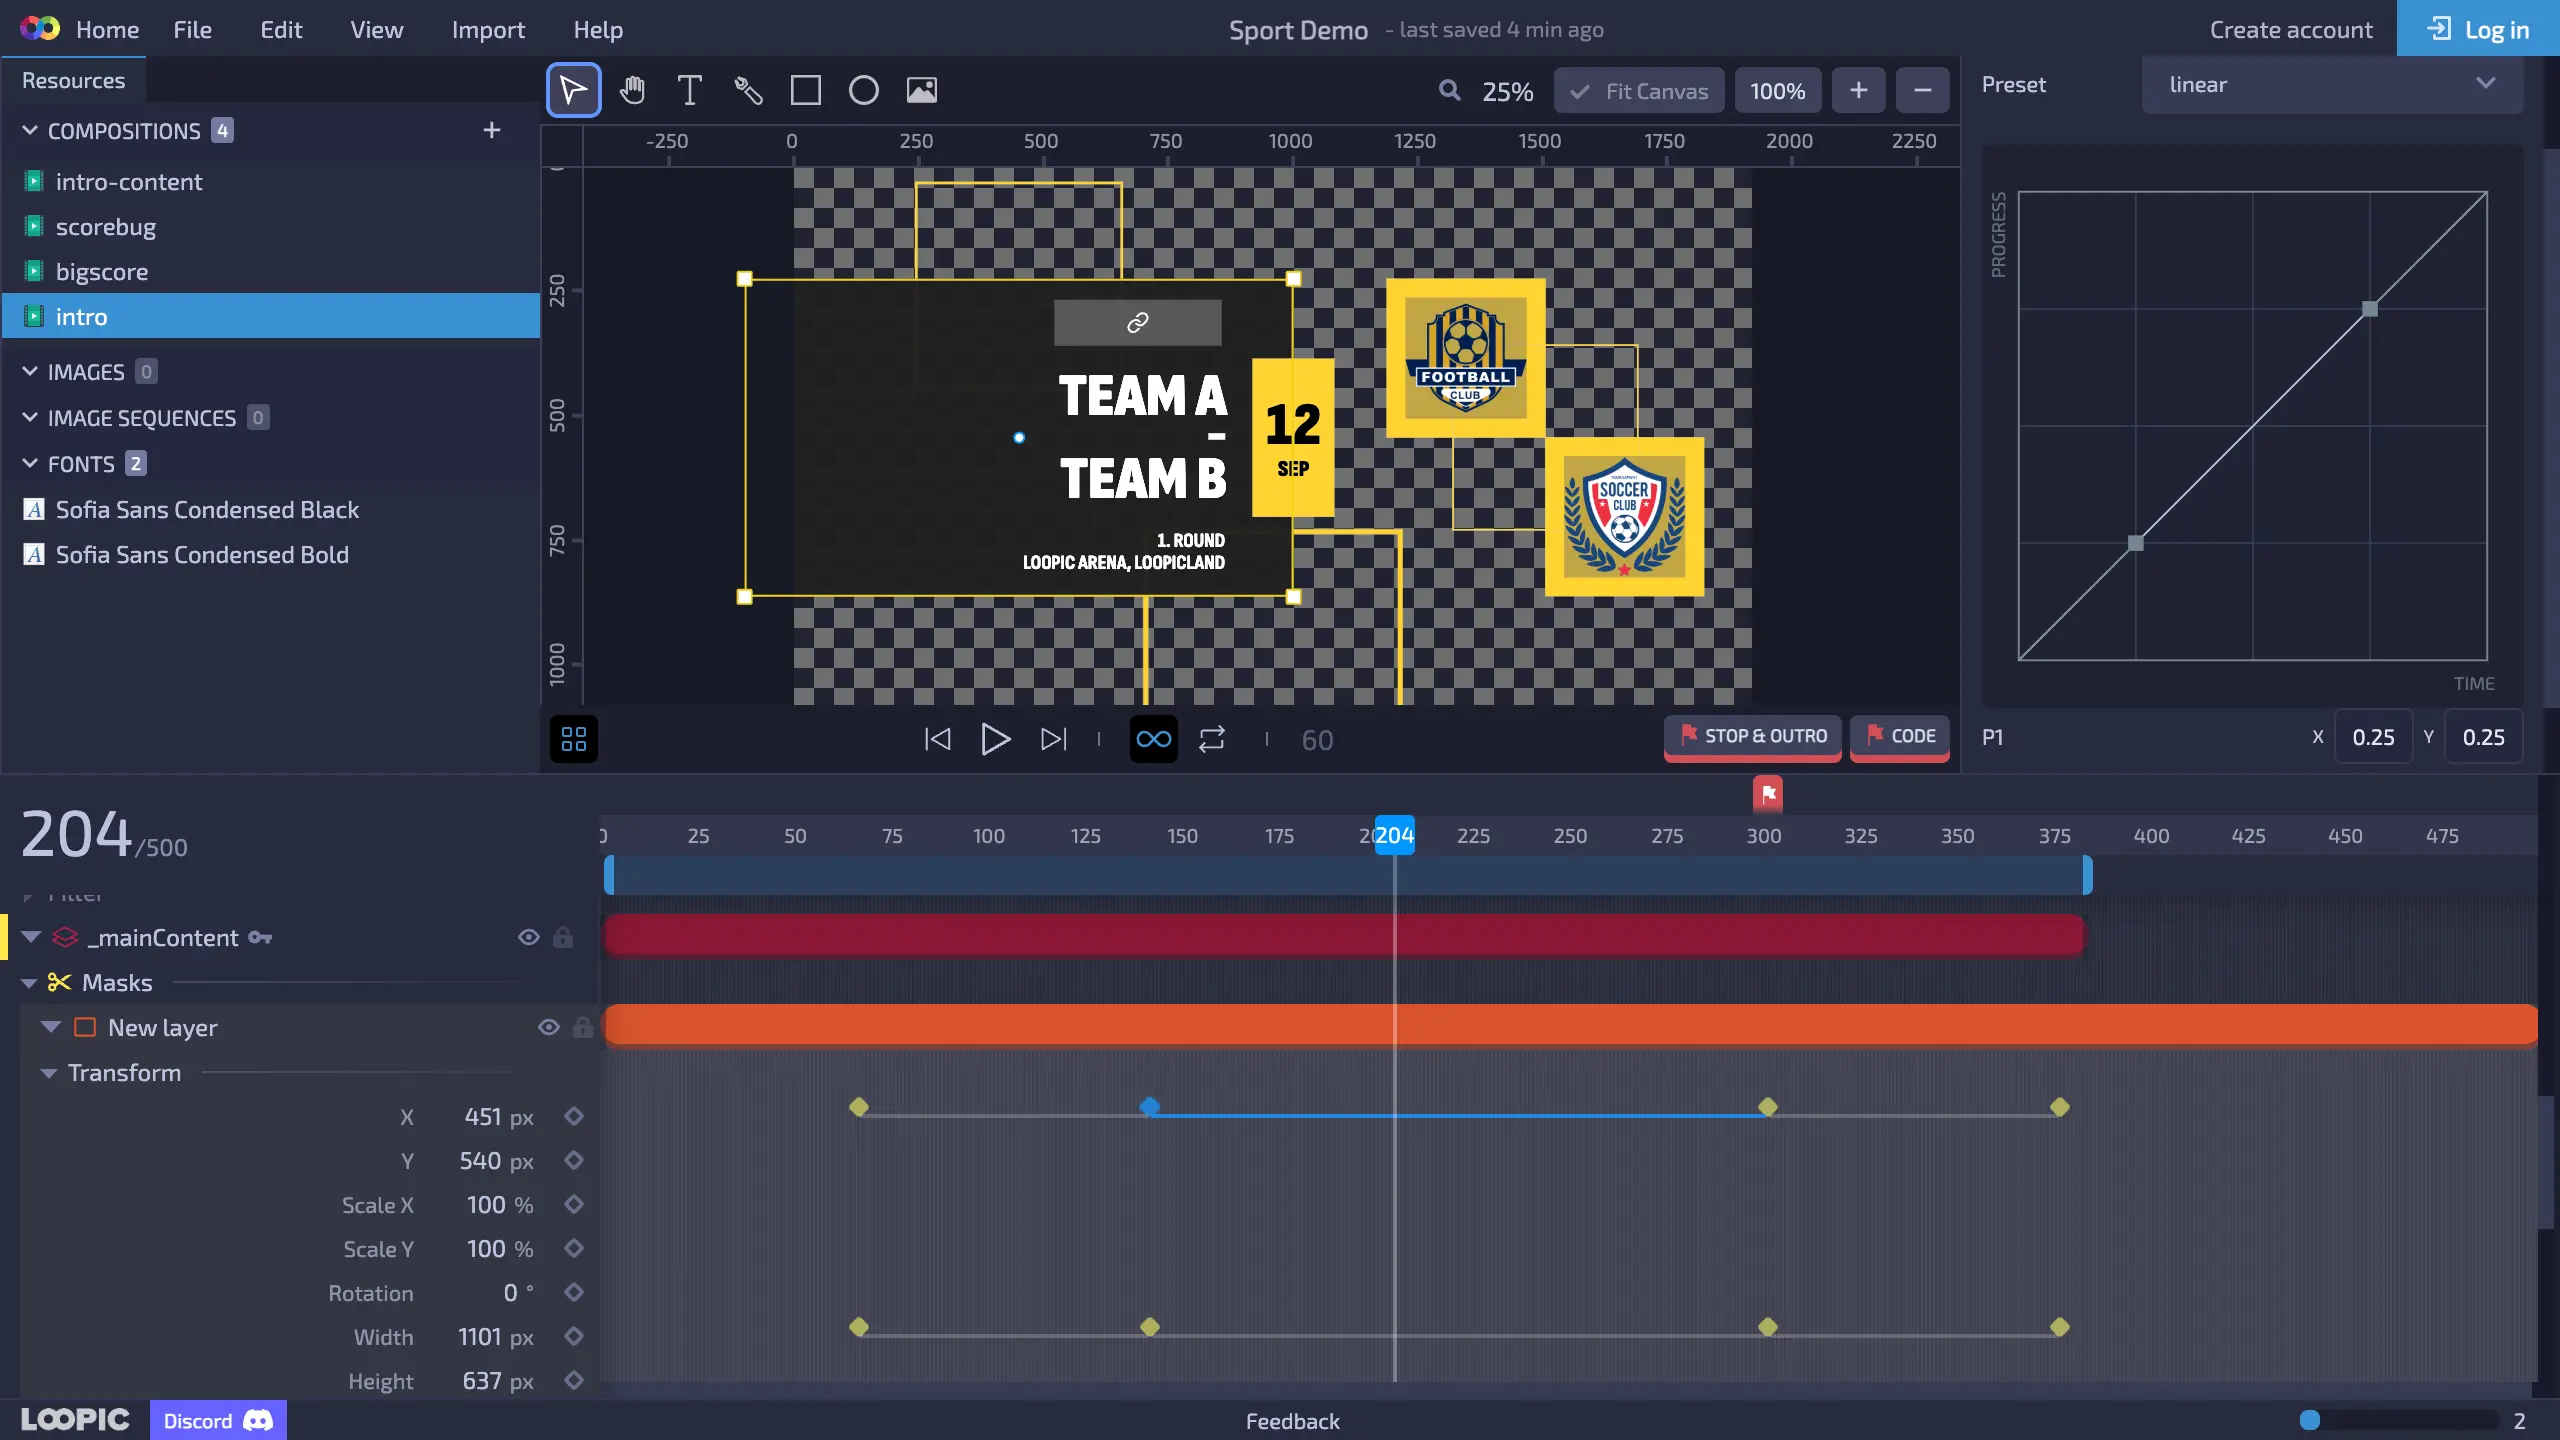Select the hand/pan tool
2560x1440 pixels.
pyautogui.click(x=633, y=90)
